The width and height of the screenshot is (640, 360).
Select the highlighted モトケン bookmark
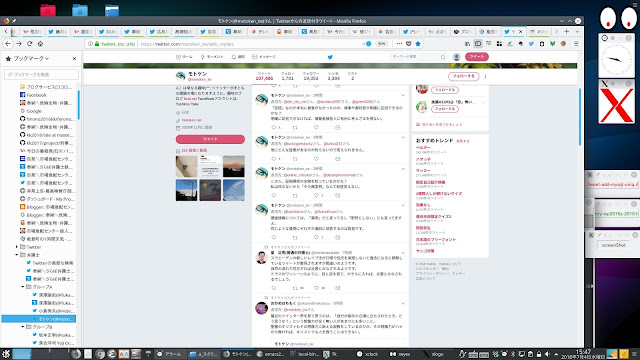pyautogui.click(x=38, y=319)
